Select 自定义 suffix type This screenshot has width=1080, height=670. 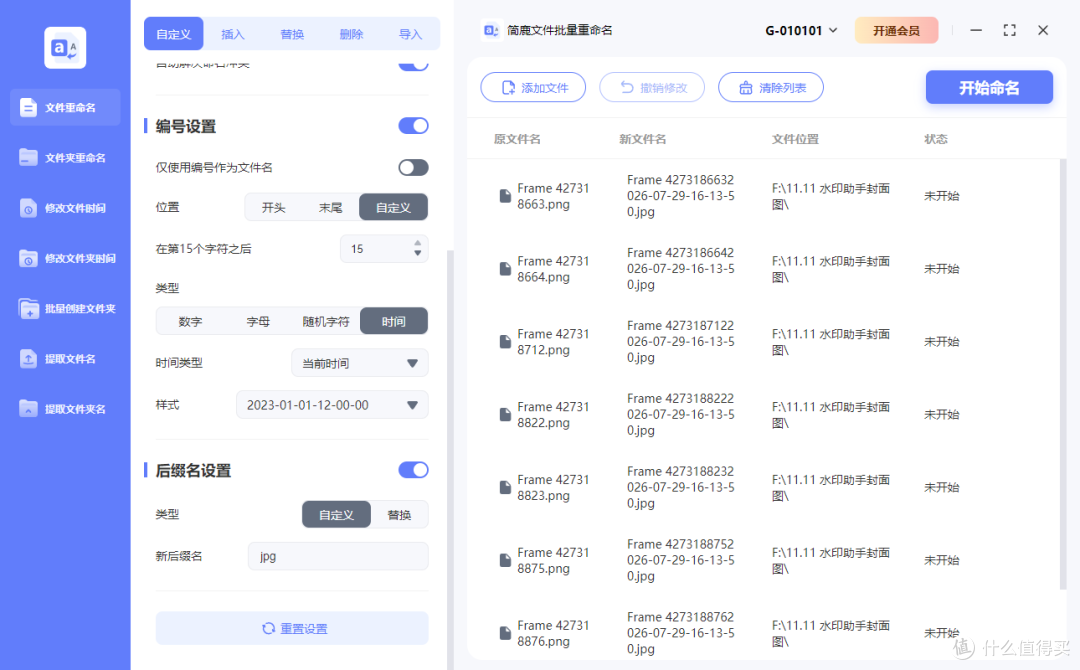click(336, 514)
